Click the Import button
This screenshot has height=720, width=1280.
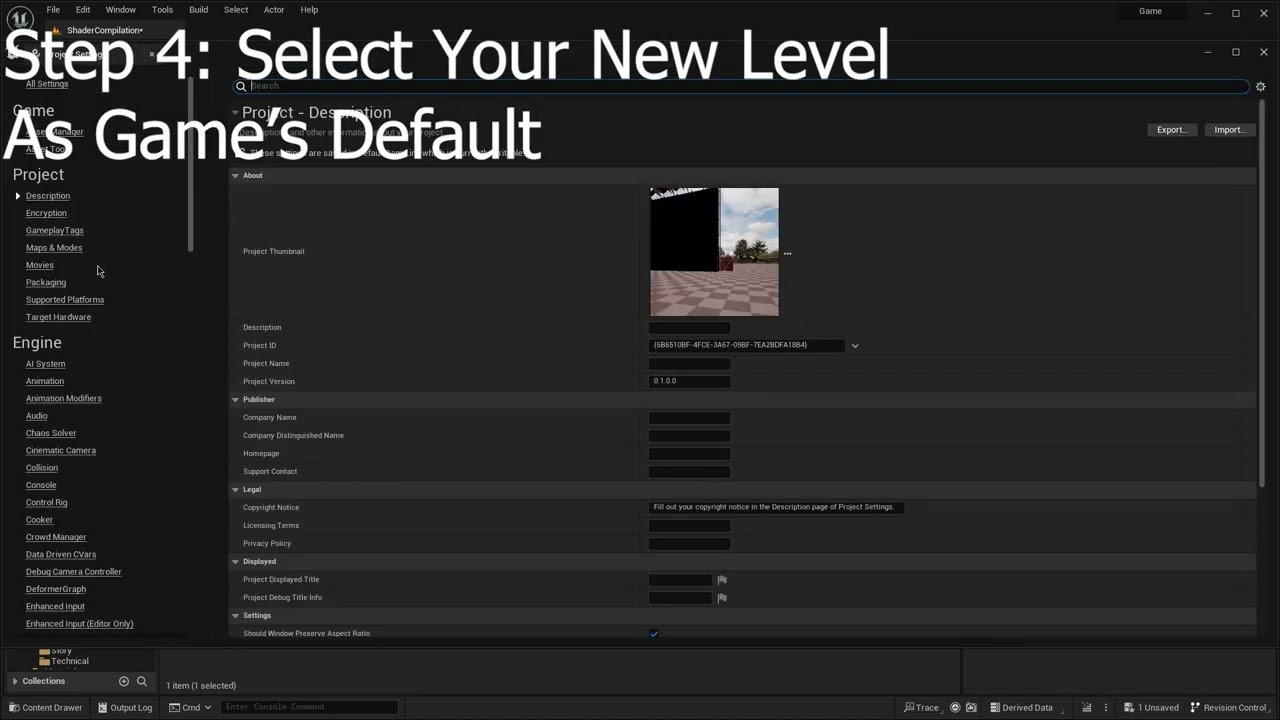[1229, 130]
